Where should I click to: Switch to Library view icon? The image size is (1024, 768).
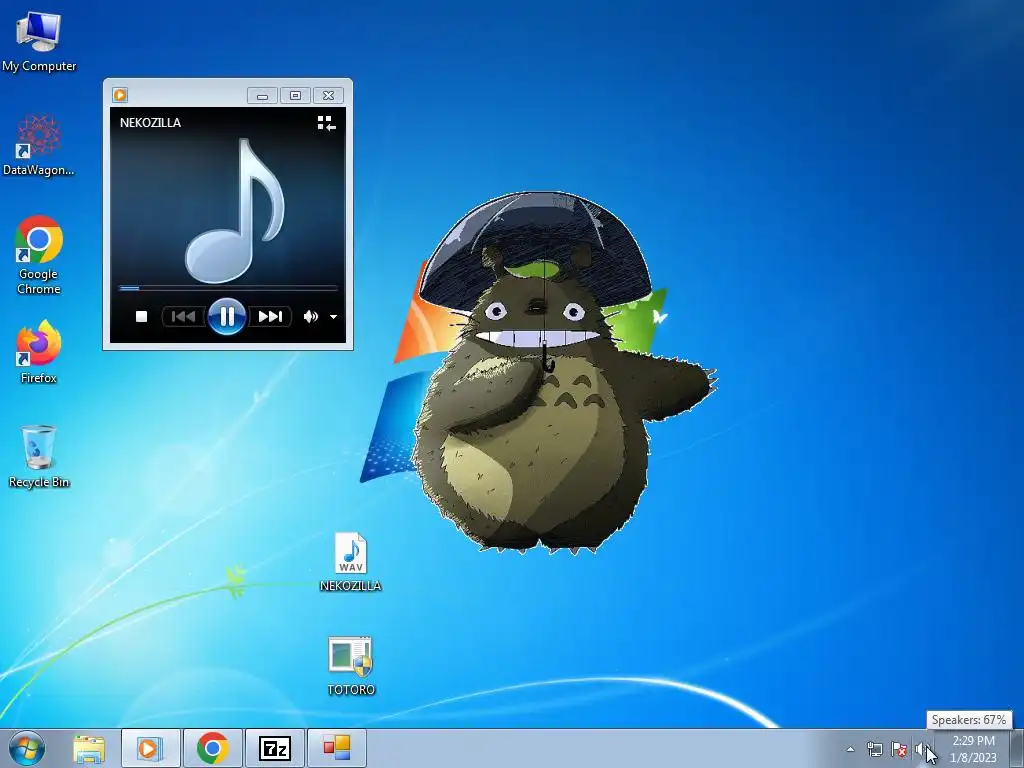click(x=326, y=123)
